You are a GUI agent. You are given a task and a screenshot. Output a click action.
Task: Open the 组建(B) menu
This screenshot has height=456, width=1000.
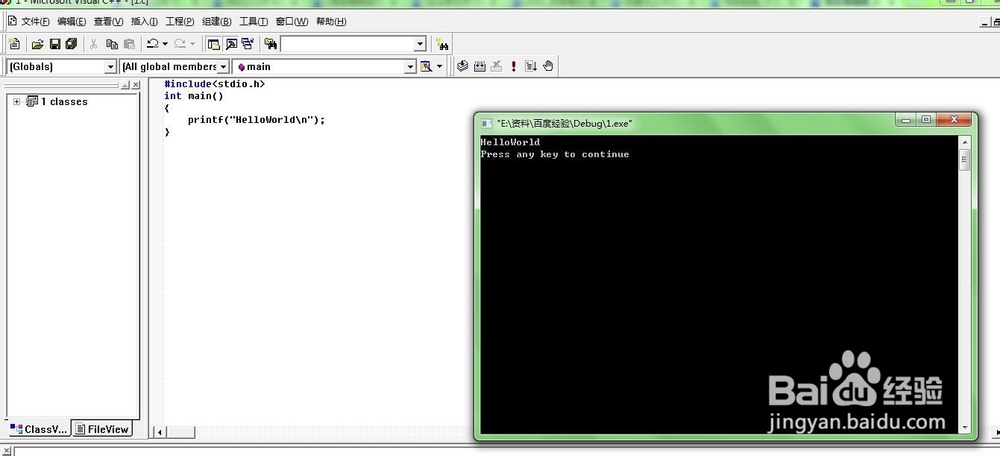(x=217, y=22)
